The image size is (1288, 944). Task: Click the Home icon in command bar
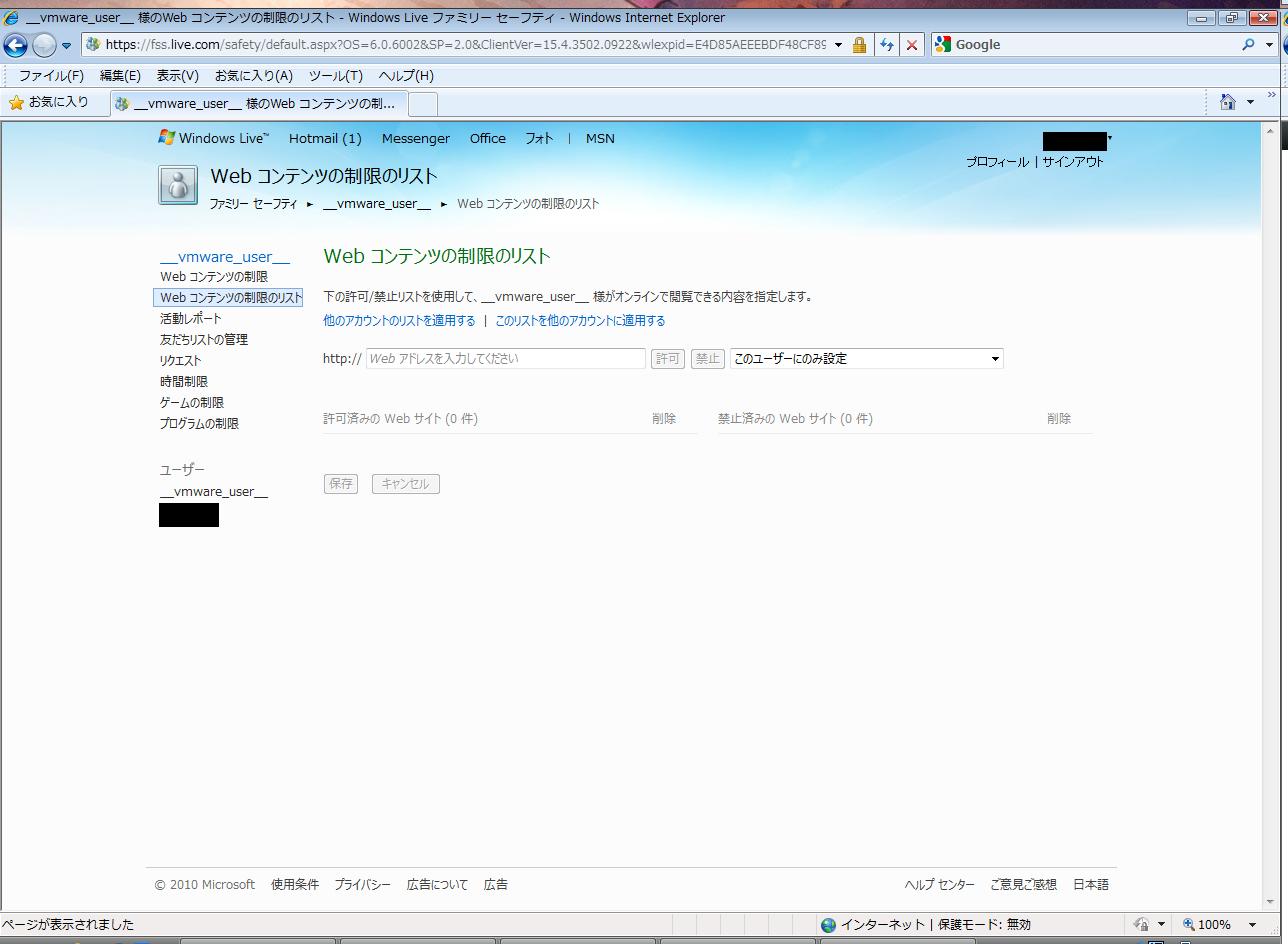(x=1228, y=101)
